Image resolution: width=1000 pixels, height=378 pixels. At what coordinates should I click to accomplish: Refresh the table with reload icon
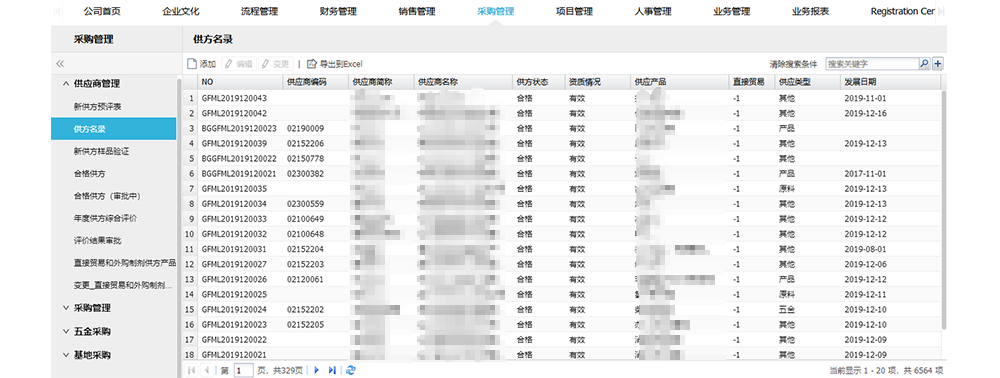[x=350, y=370]
